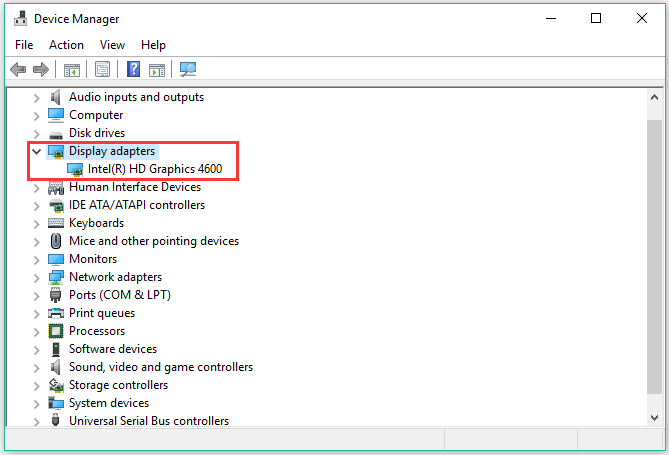
Task: Select IDE ATA/ATAPI controllers label
Action: click(x=137, y=205)
